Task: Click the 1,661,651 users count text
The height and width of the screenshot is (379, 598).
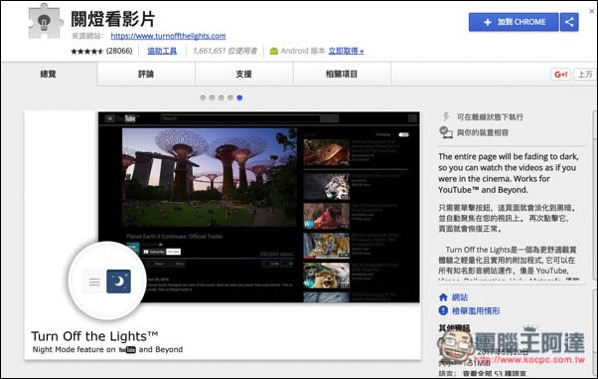Action: [x=225, y=51]
